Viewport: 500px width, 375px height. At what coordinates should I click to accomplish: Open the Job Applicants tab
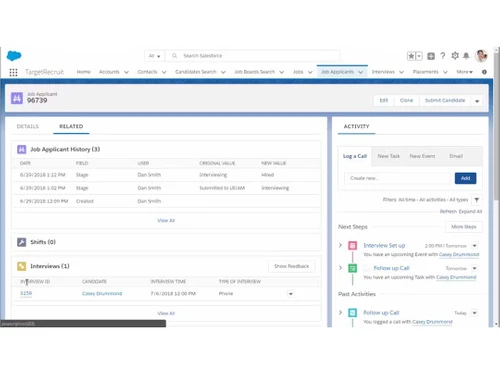(x=337, y=72)
